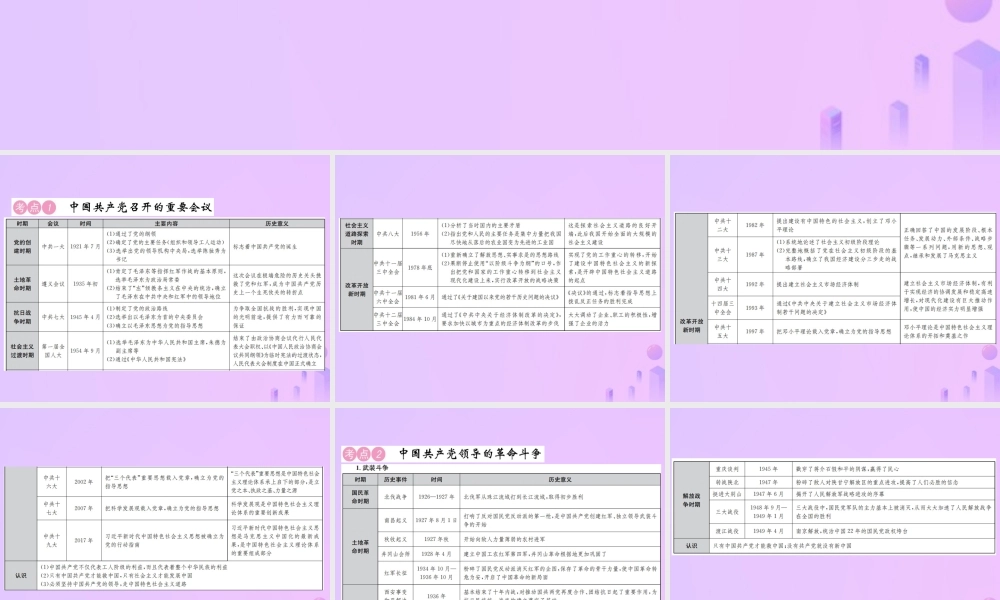Click the 中共七大 table cell
This screenshot has width=1000, height=600.
pyautogui.click(x=54, y=317)
